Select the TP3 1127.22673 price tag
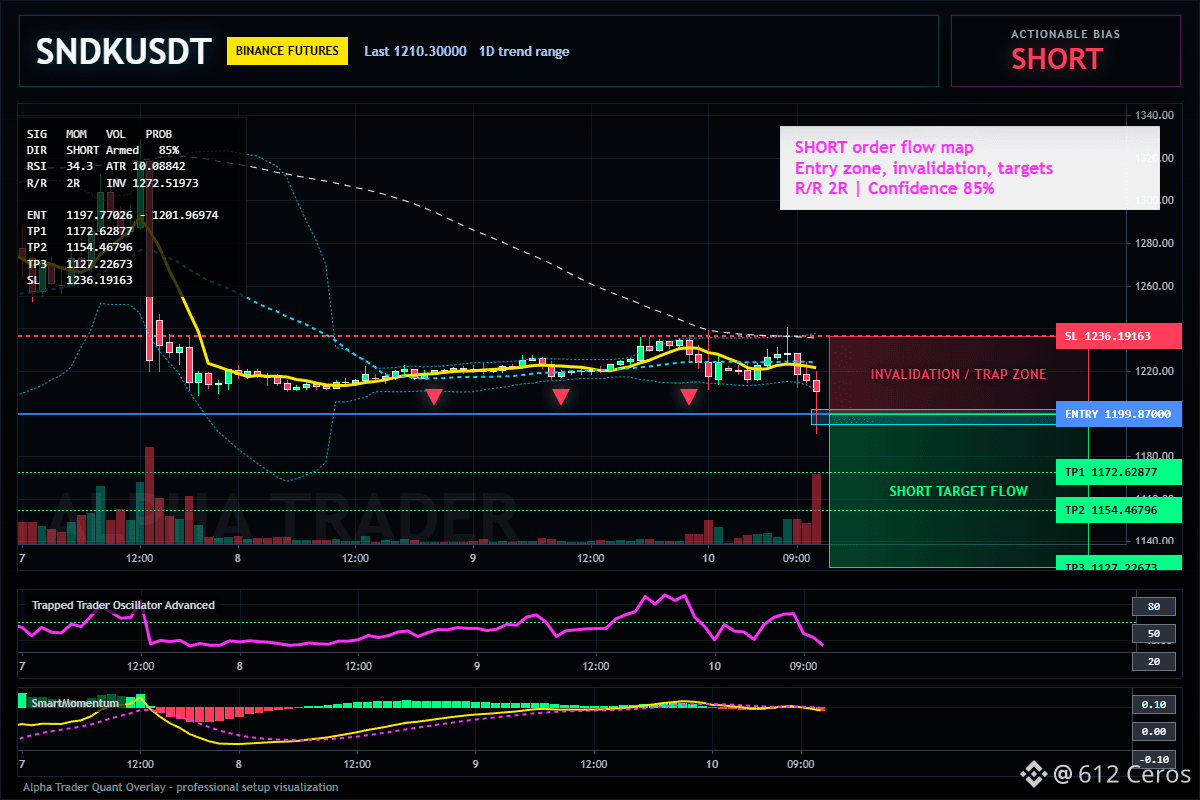Image resolution: width=1200 pixels, height=800 pixels. pyautogui.click(x=1118, y=563)
